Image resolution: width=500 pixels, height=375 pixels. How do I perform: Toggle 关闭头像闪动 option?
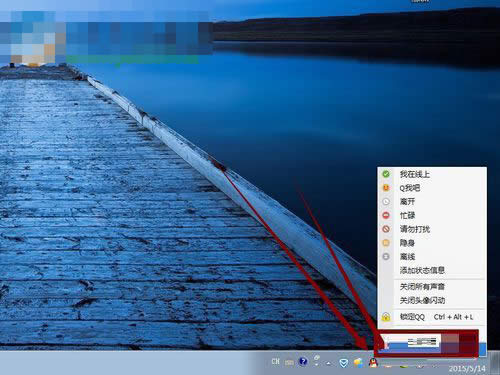click(431, 300)
